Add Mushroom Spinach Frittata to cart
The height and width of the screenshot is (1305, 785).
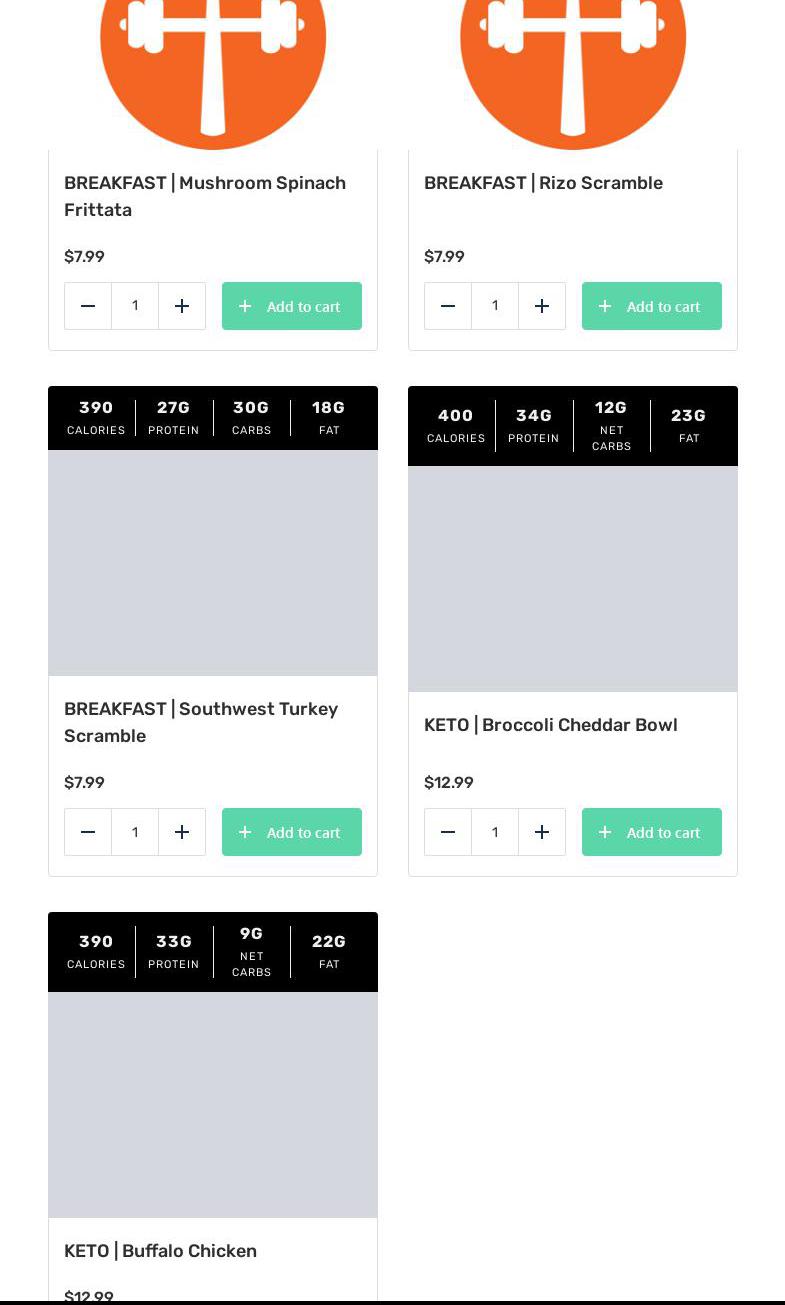[292, 306]
